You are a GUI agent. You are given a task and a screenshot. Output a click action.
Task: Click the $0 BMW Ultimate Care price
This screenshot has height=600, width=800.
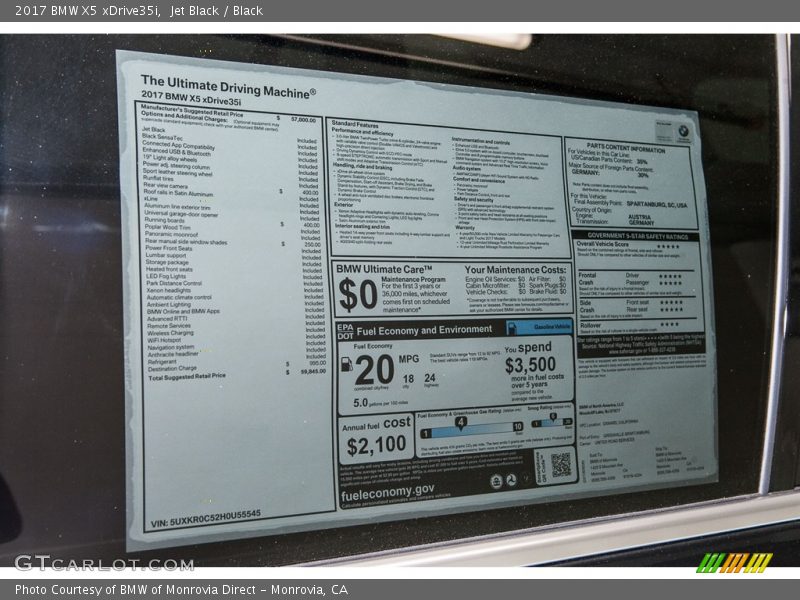(357, 295)
